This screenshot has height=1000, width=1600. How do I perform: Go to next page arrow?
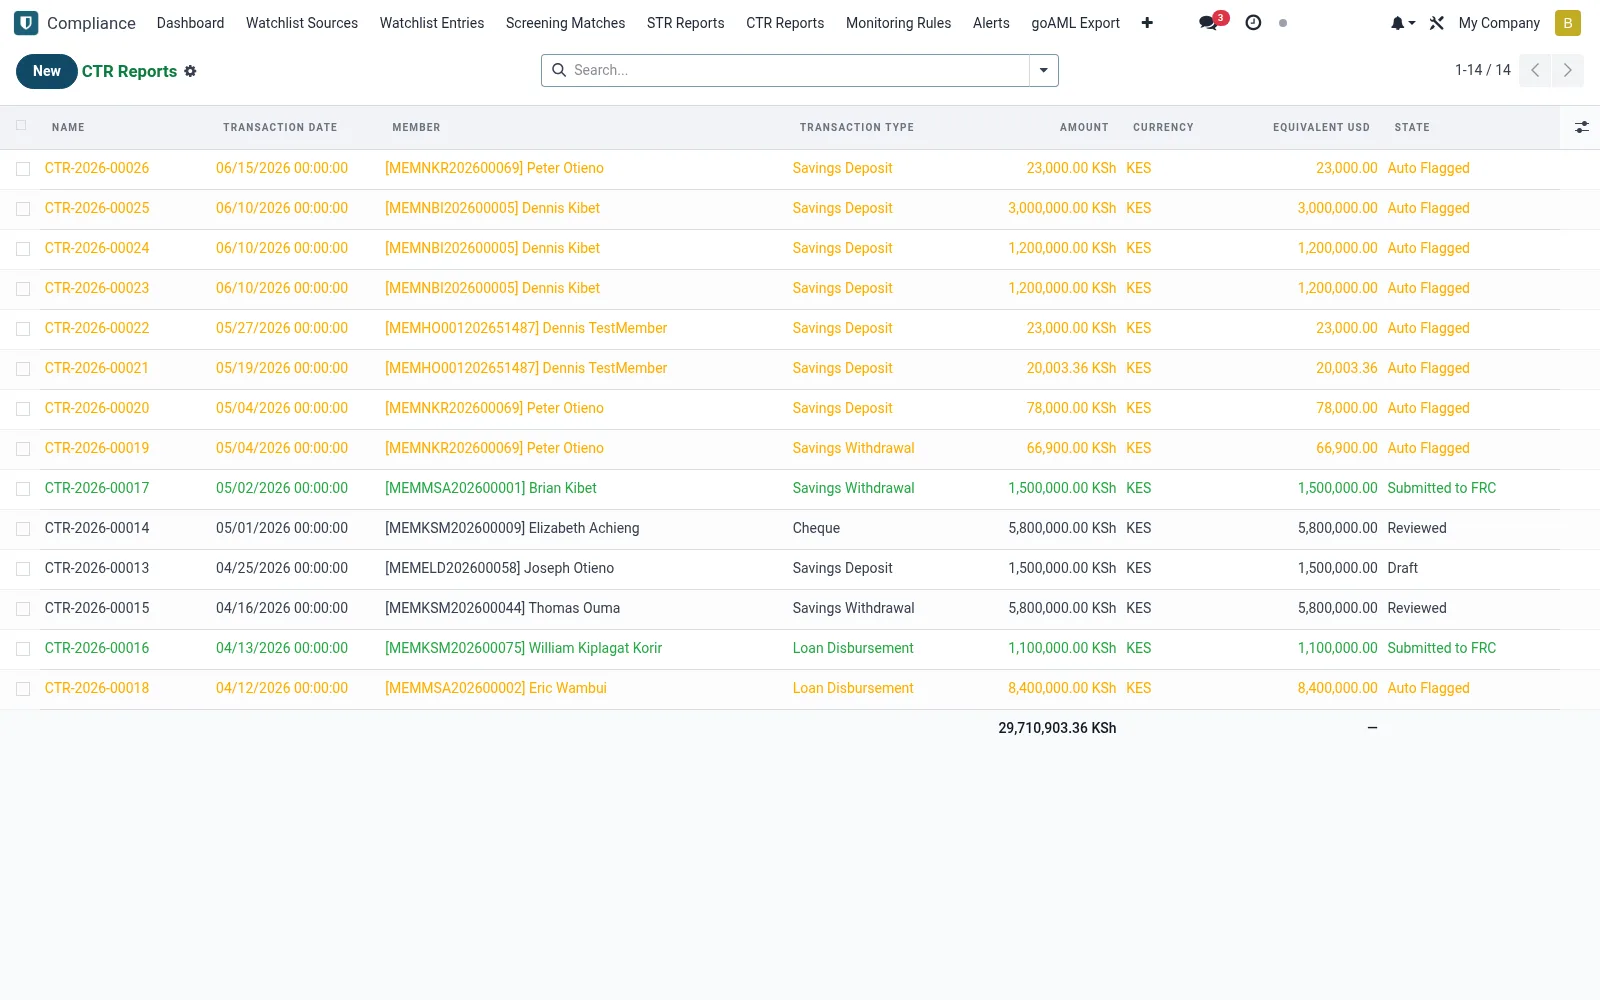[x=1567, y=70]
